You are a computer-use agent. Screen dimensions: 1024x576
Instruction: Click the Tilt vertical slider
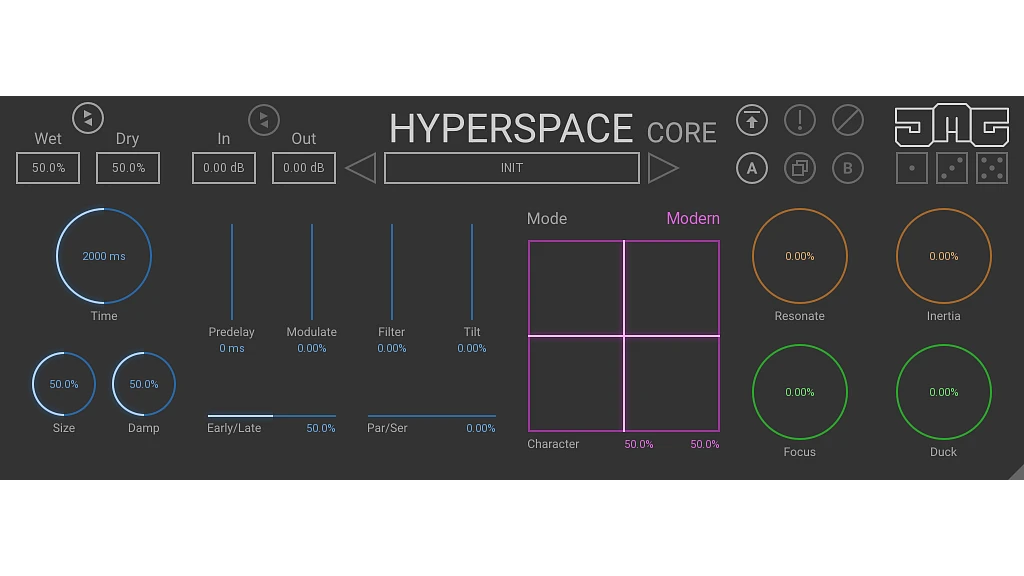click(472, 272)
